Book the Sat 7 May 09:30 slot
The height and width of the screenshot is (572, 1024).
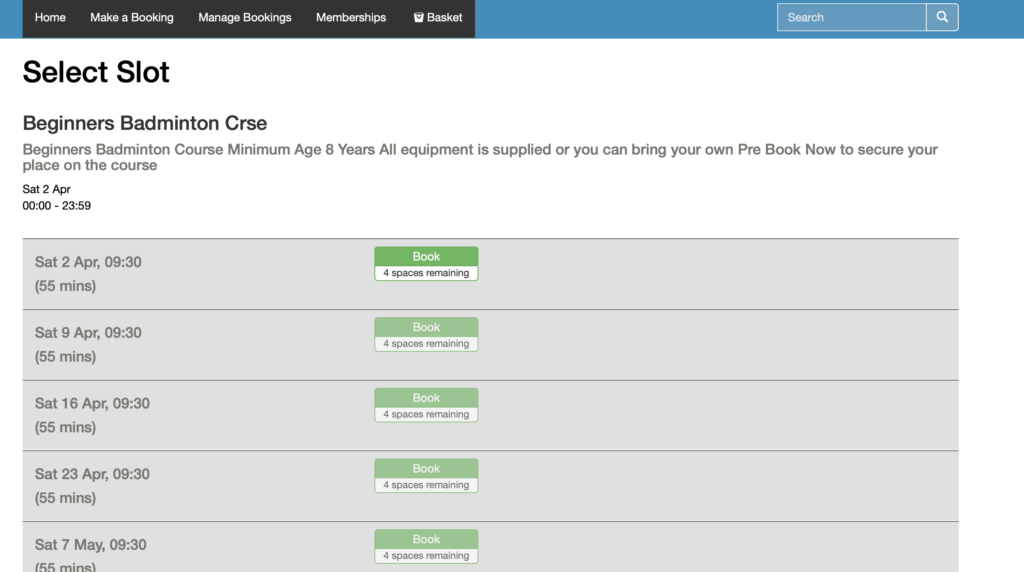tap(426, 539)
